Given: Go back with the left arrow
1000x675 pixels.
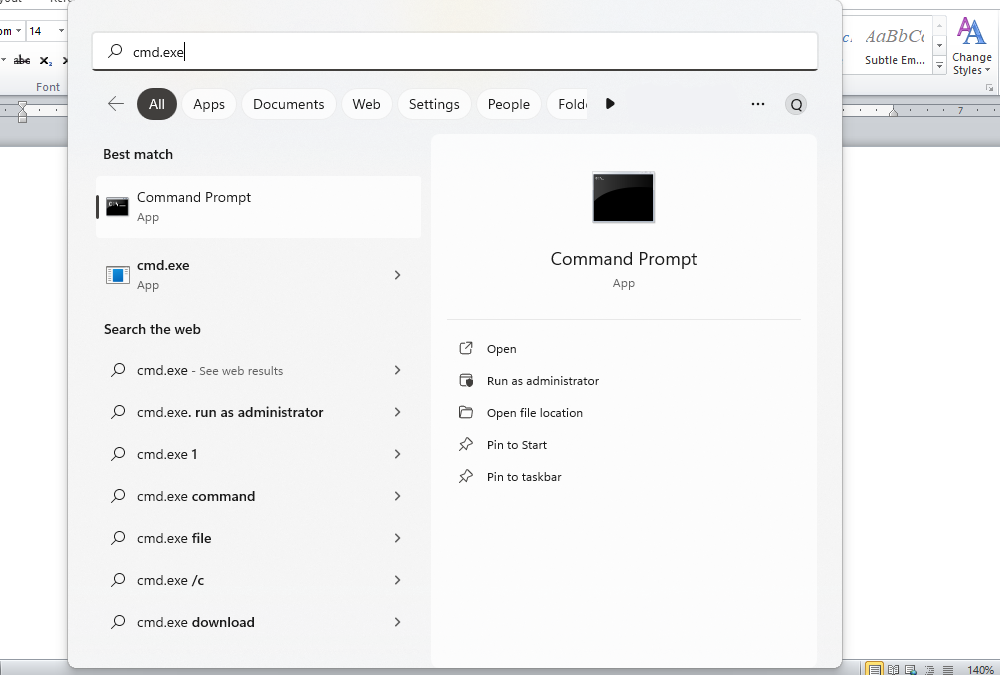Looking at the screenshot, I should (x=115, y=104).
